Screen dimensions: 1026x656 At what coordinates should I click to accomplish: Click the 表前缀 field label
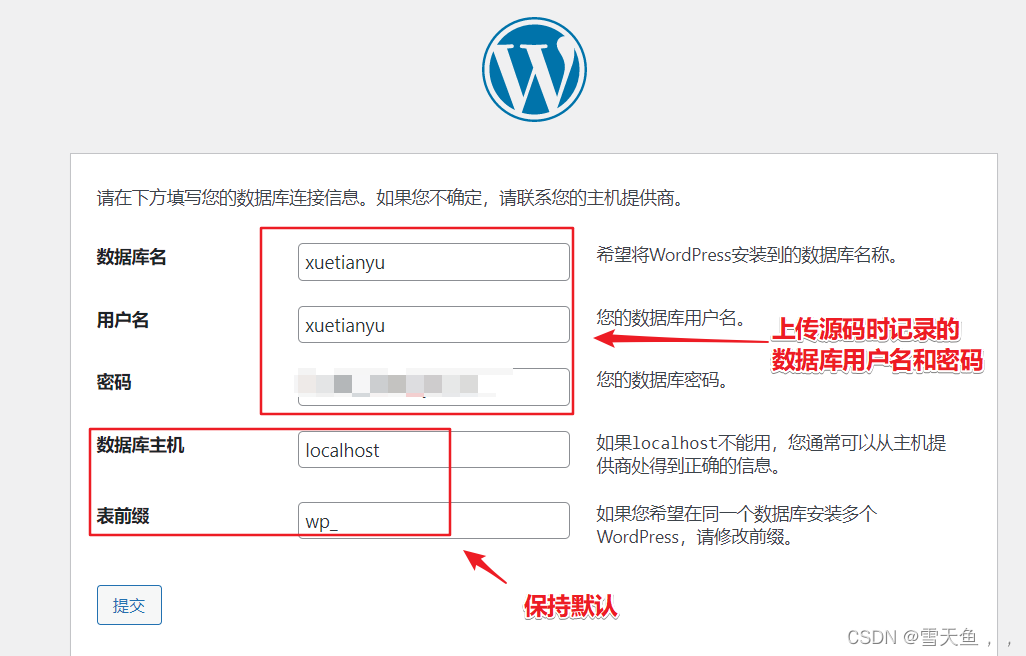coord(123,516)
